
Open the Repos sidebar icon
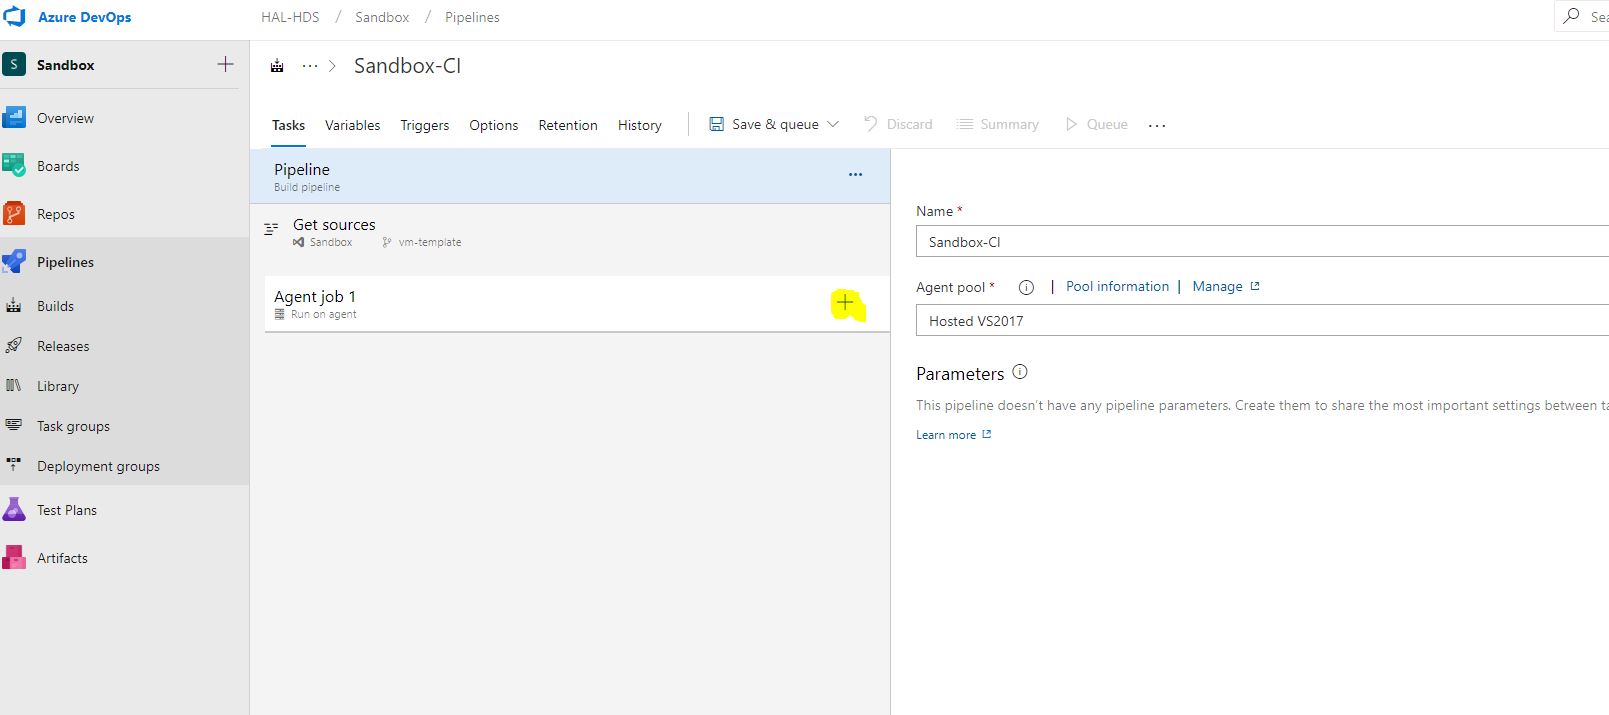pos(14,213)
